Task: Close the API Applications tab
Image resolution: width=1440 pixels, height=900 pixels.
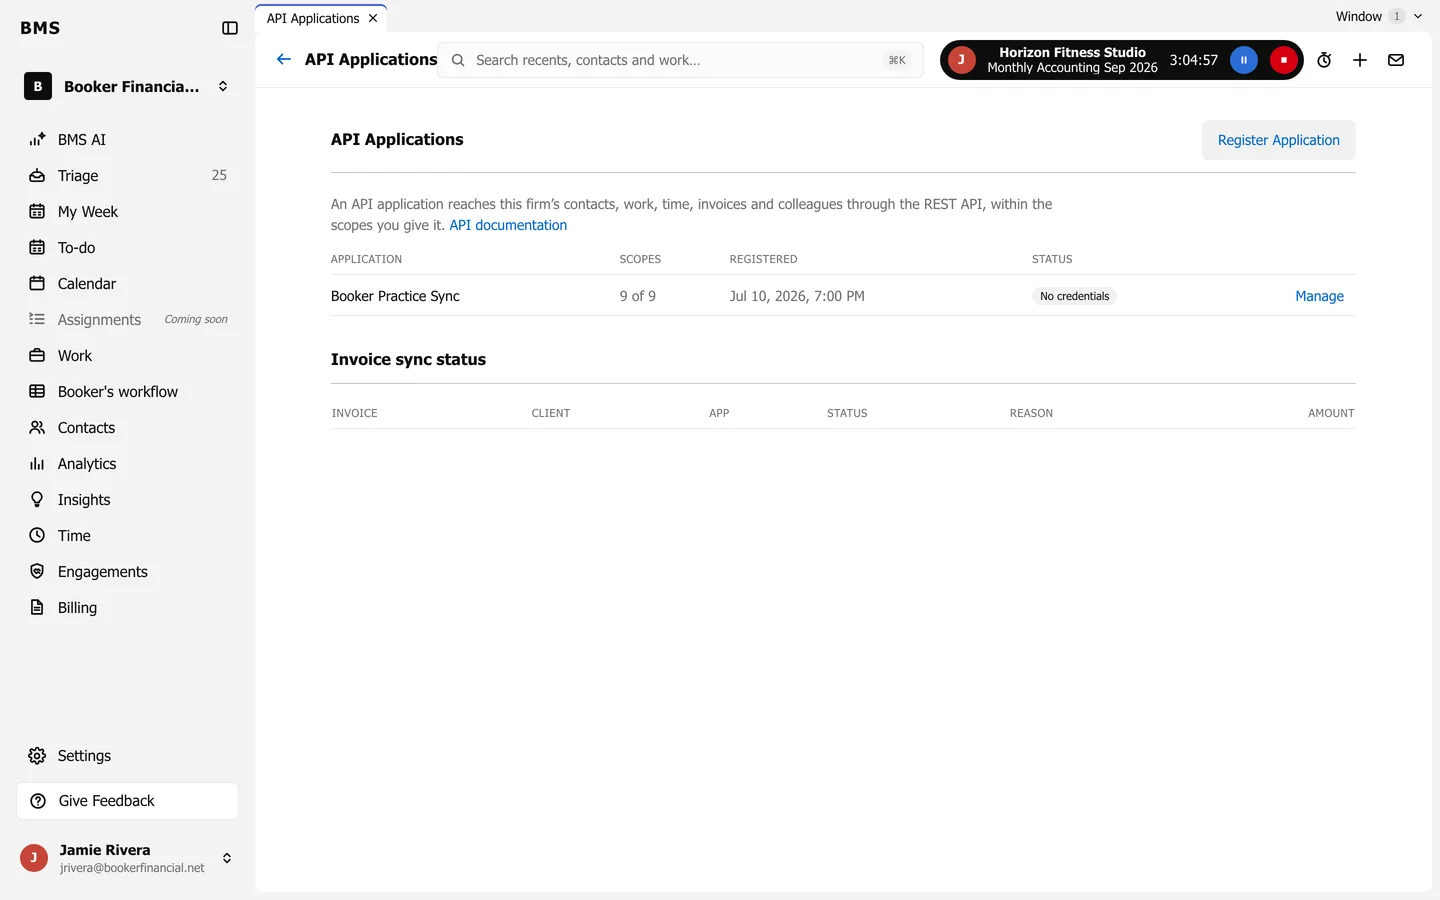Action: tap(373, 18)
